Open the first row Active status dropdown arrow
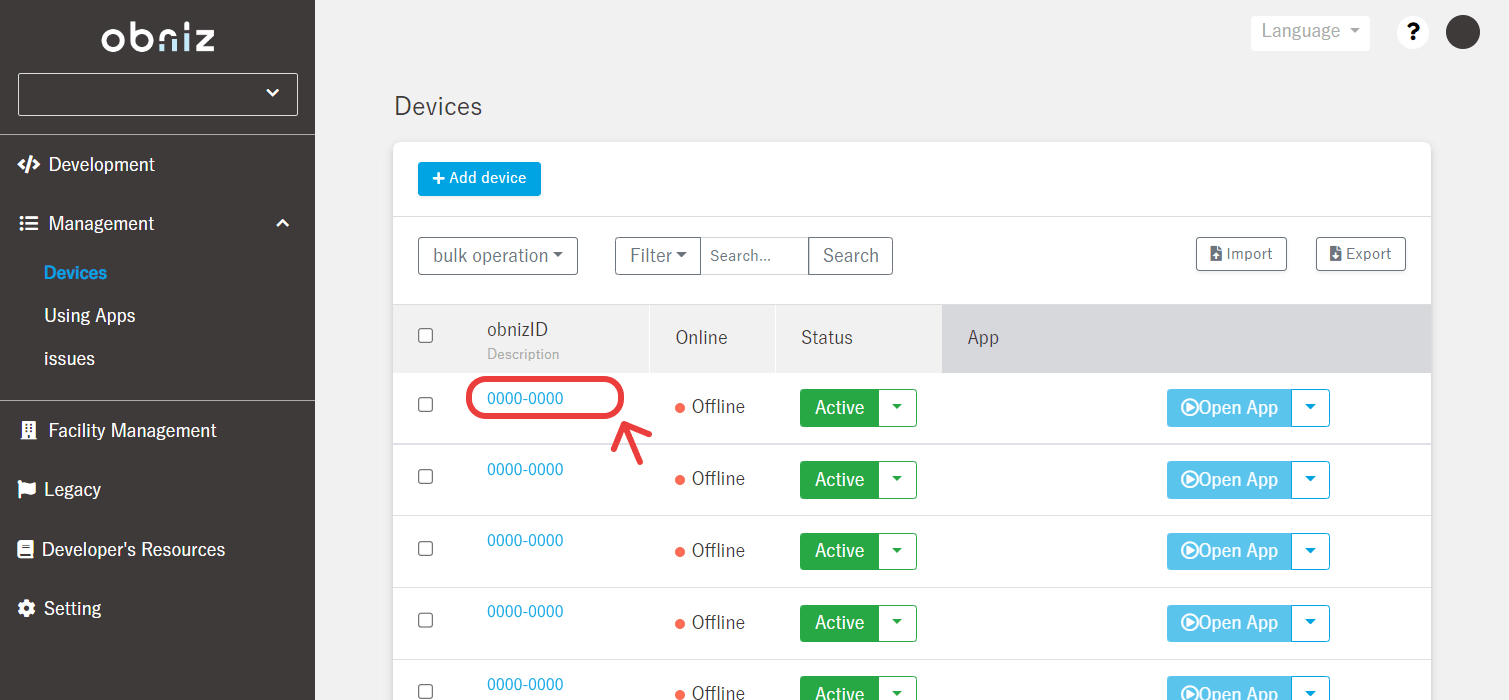The height and width of the screenshot is (700, 1509). click(897, 408)
